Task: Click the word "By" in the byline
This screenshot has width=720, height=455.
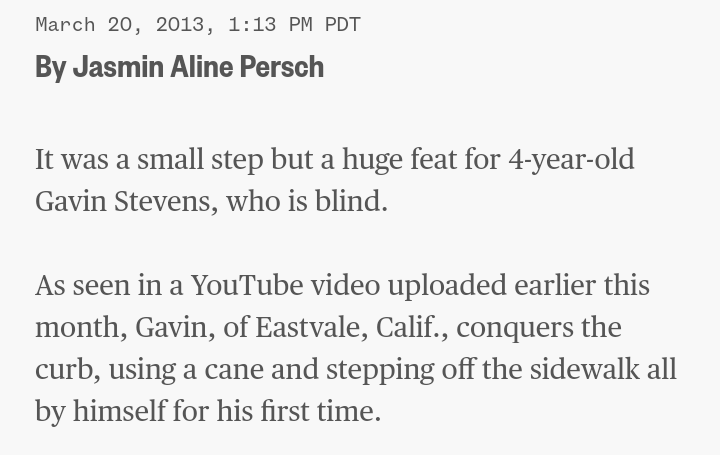Action: click(50, 67)
